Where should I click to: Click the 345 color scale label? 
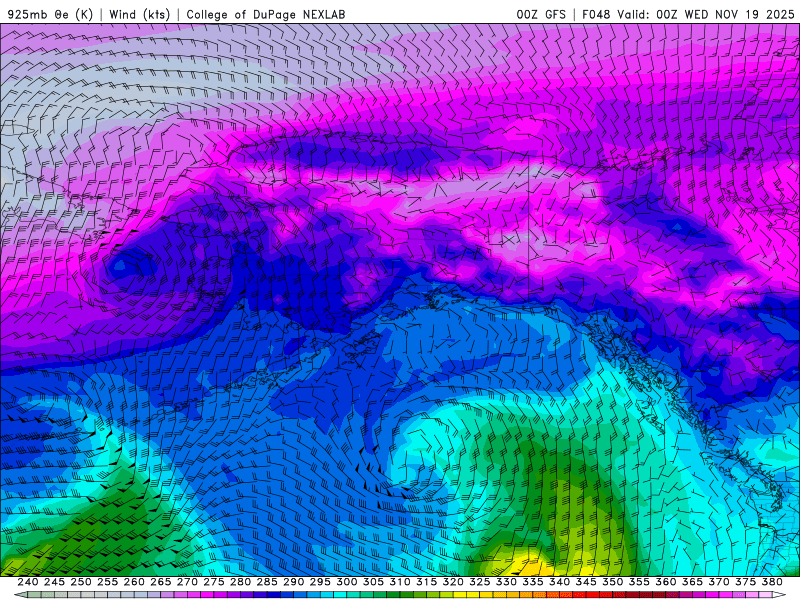(586, 582)
